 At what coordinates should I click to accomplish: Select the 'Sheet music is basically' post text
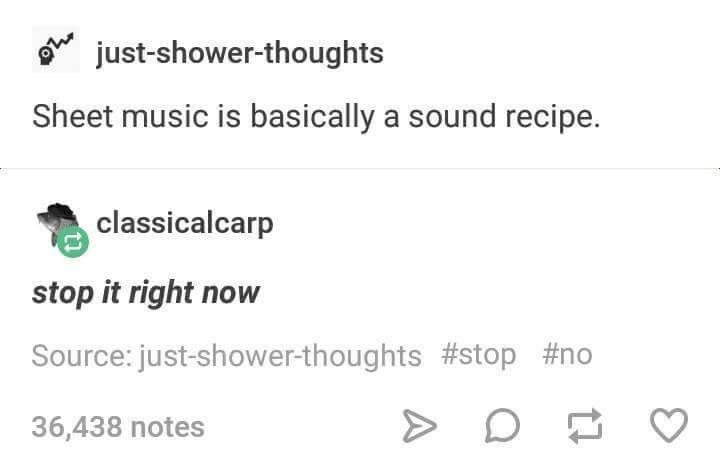(316, 117)
